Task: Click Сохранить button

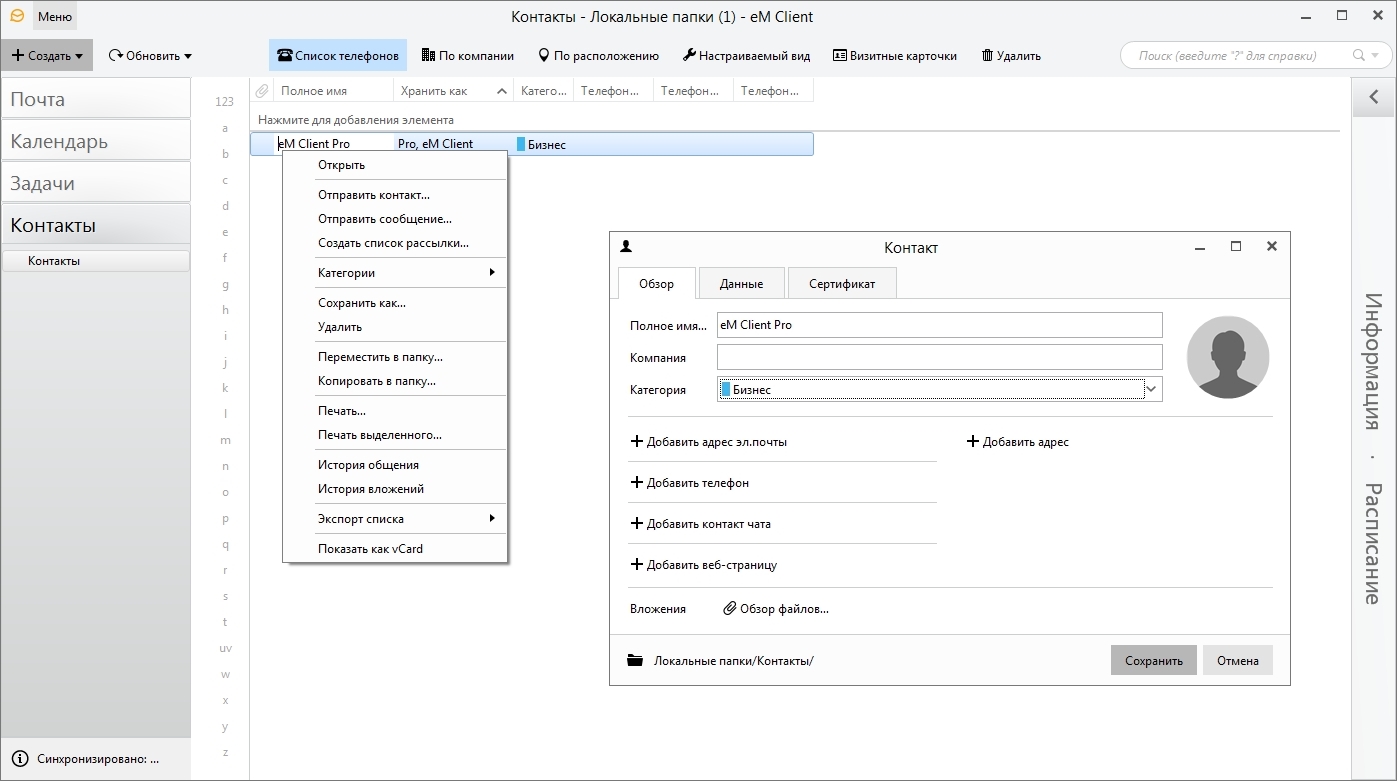Action: pos(1153,660)
